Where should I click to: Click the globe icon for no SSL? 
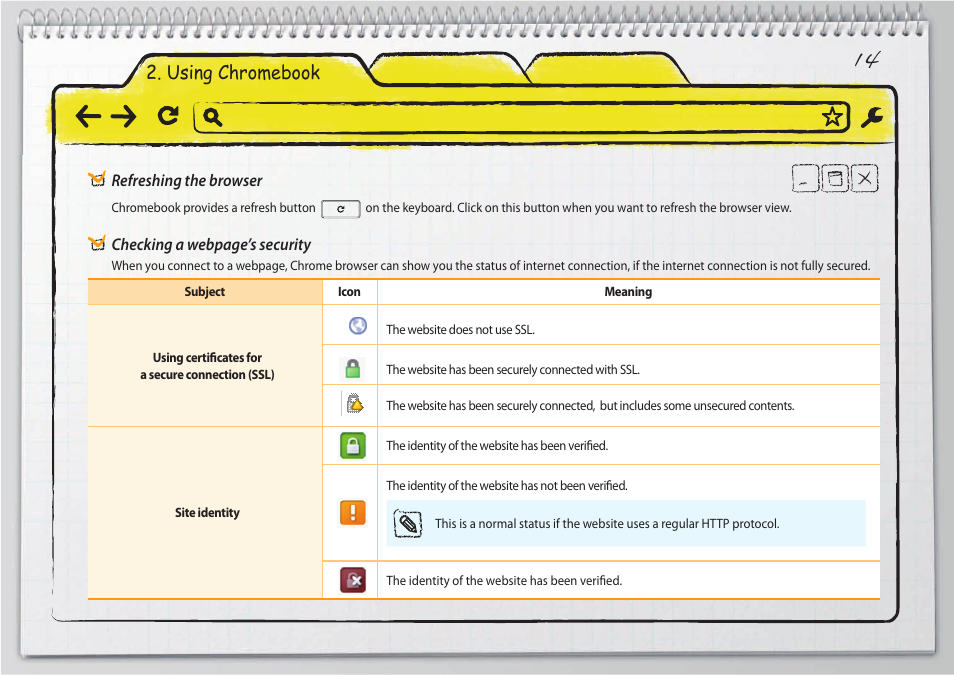point(358,326)
